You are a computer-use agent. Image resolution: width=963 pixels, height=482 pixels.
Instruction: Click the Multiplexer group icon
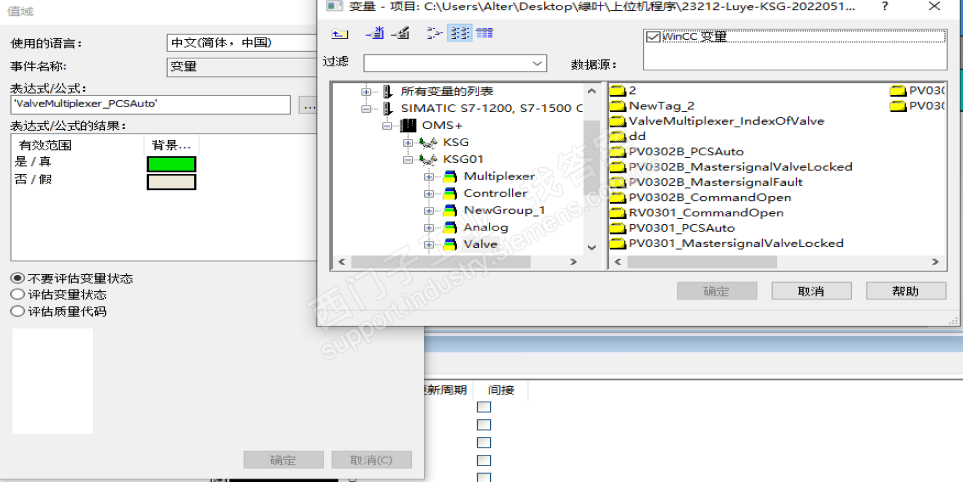(x=450, y=177)
